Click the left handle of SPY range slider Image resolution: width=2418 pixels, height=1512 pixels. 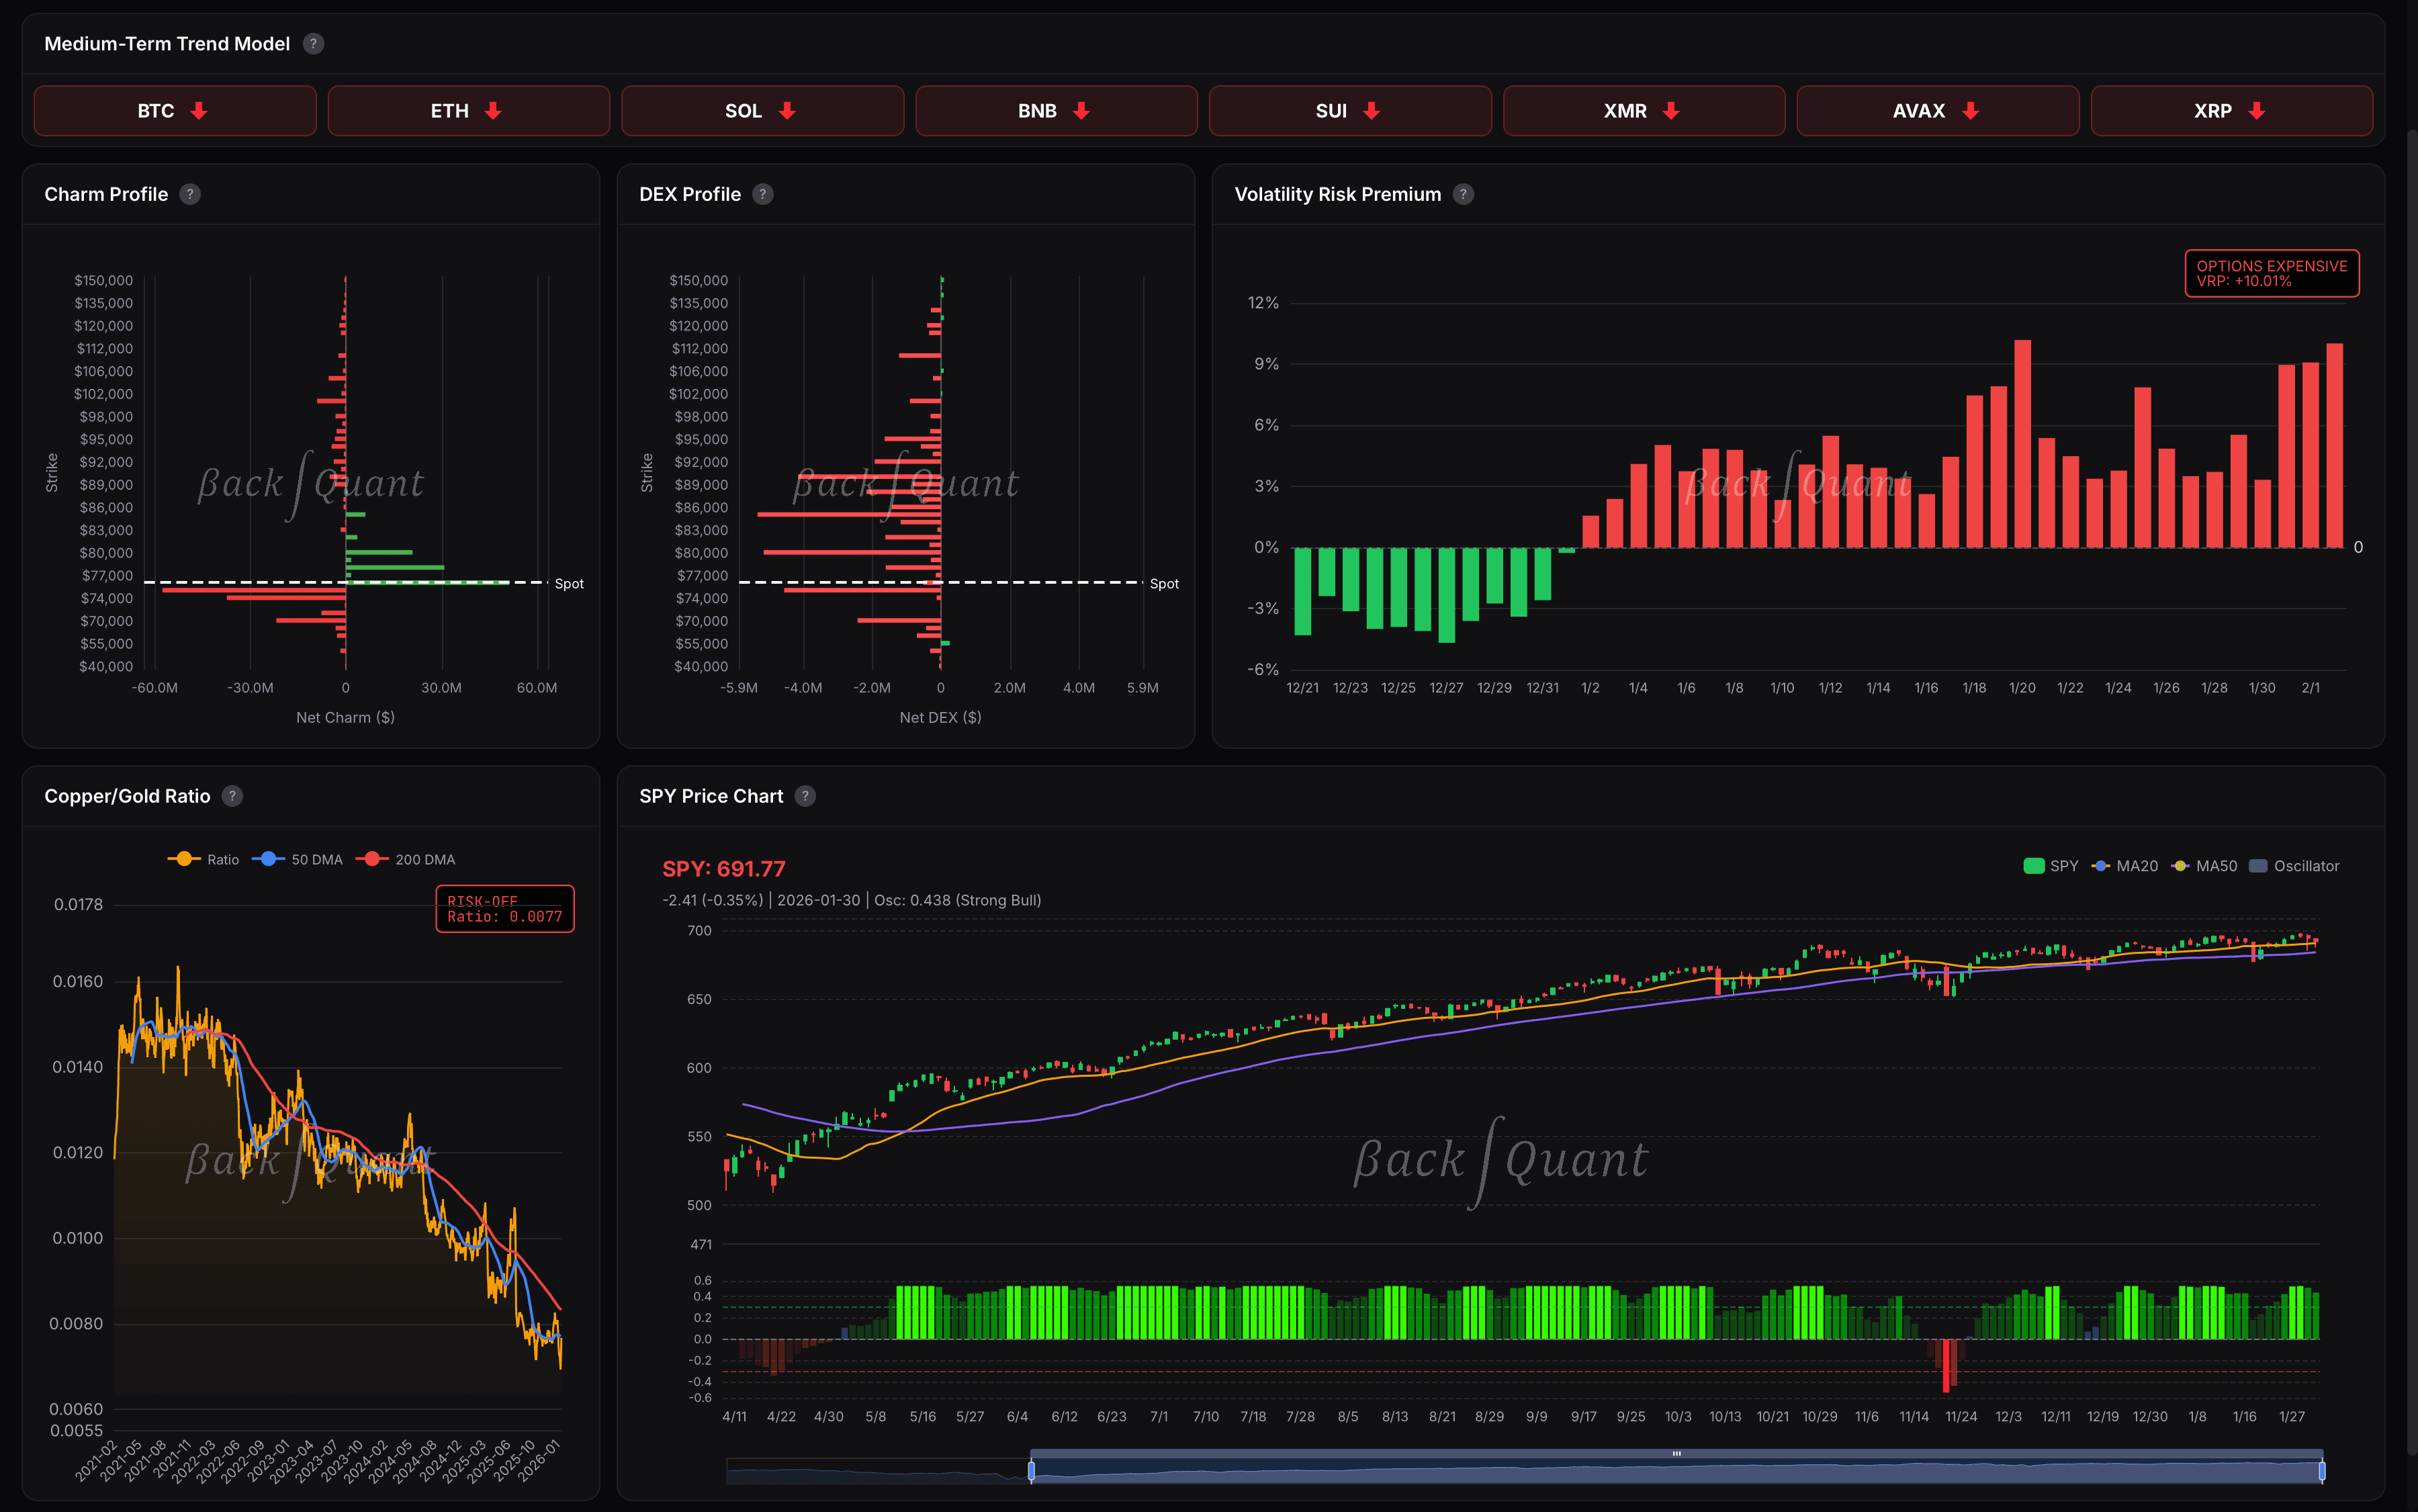pos(1031,1471)
